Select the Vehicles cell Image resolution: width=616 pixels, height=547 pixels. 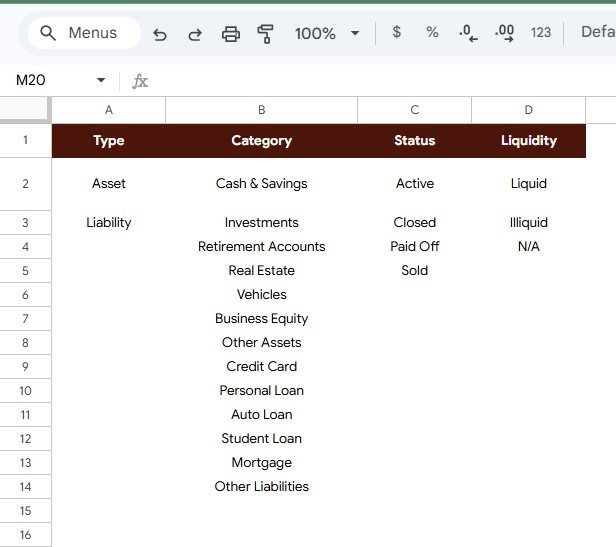pyautogui.click(x=262, y=295)
